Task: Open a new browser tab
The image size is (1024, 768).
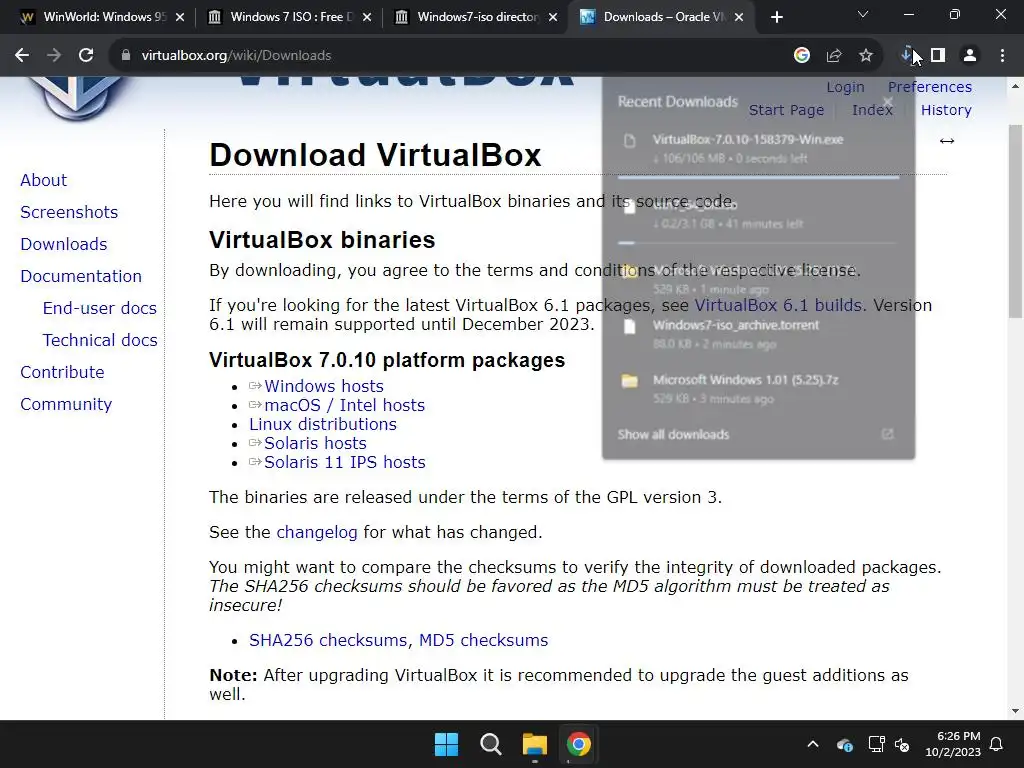Action: (776, 17)
